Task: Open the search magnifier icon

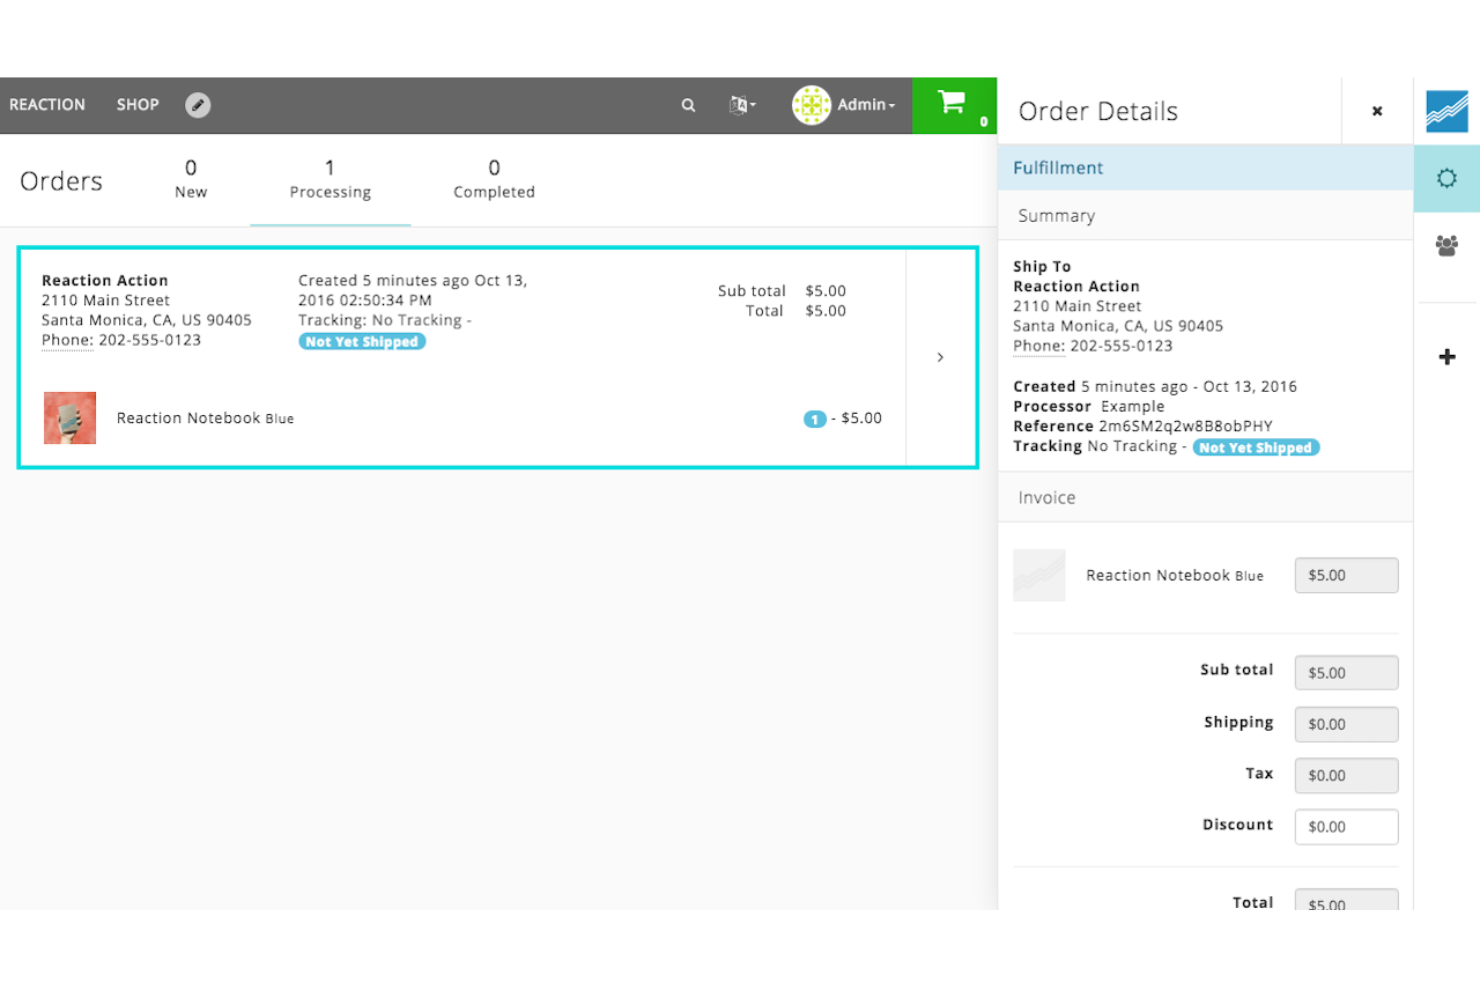Action: (x=688, y=105)
